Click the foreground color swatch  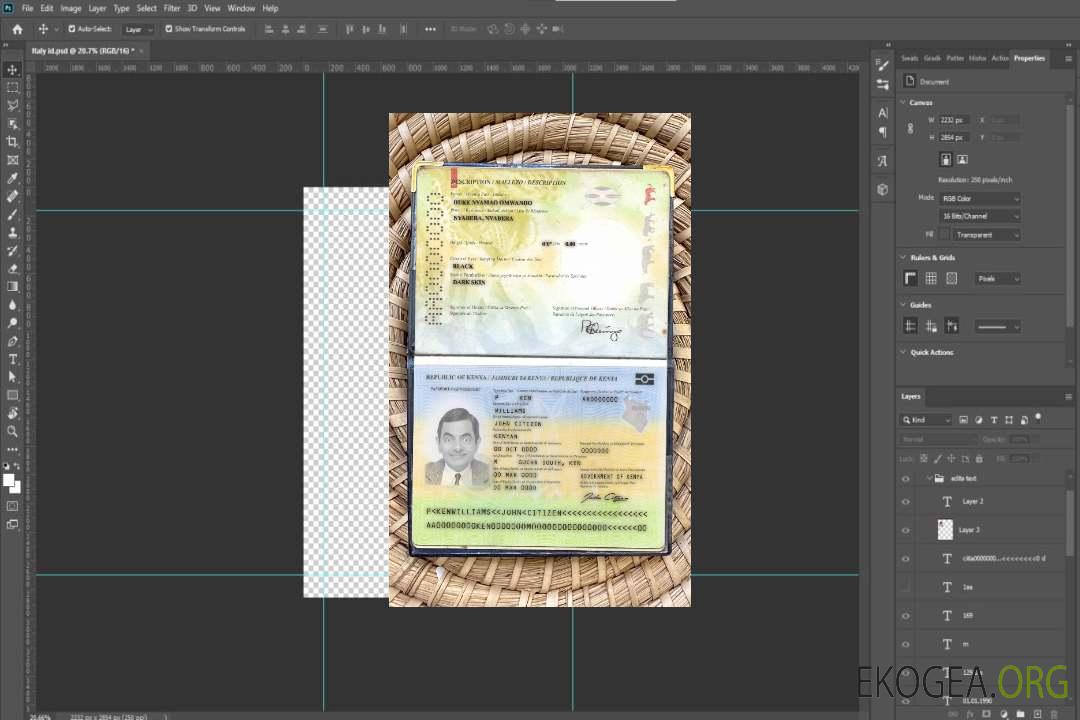pos(8,480)
